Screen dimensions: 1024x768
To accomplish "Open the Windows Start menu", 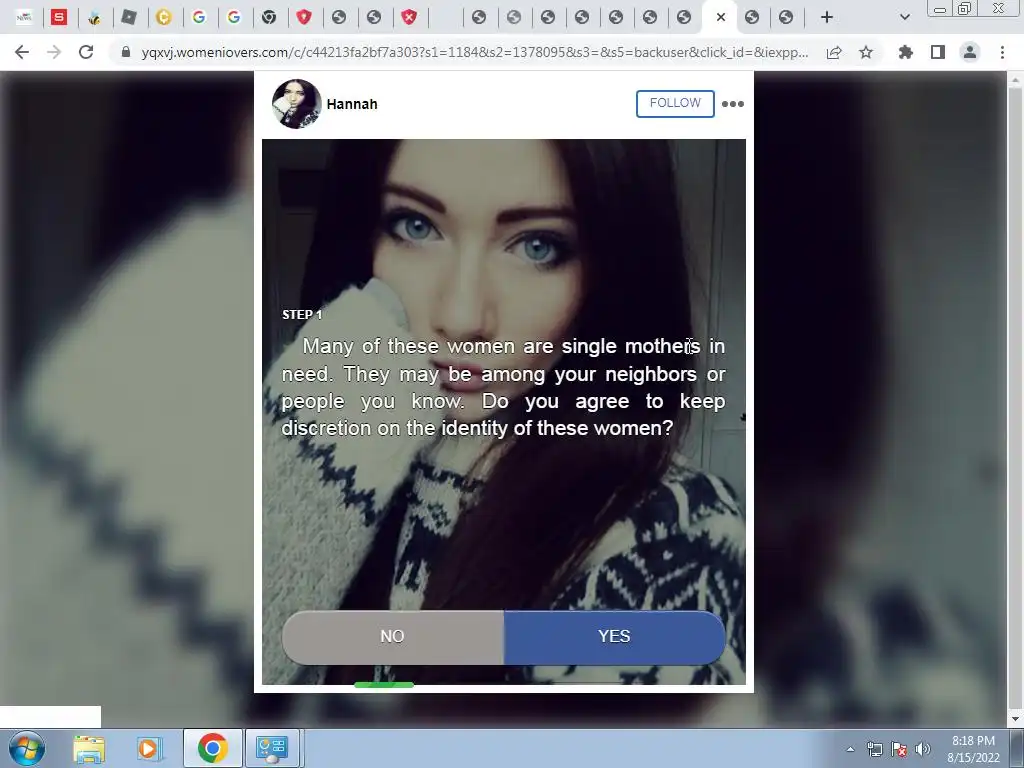I will 27,748.
